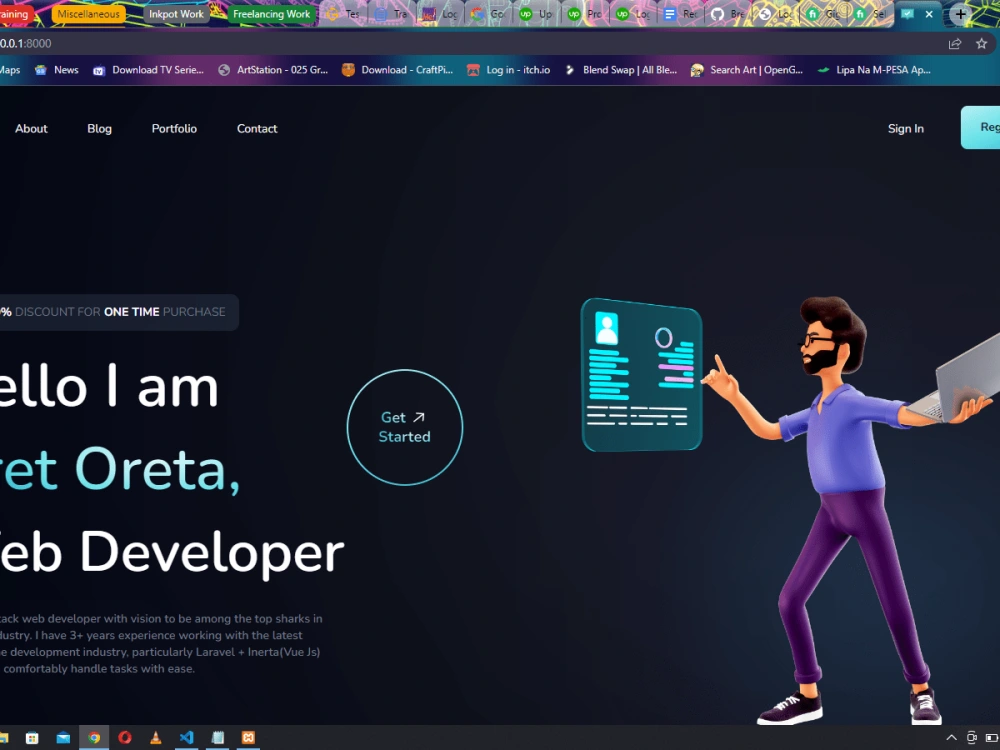Click the circular Get Started button
1000x750 pixels.
point(405,427)
